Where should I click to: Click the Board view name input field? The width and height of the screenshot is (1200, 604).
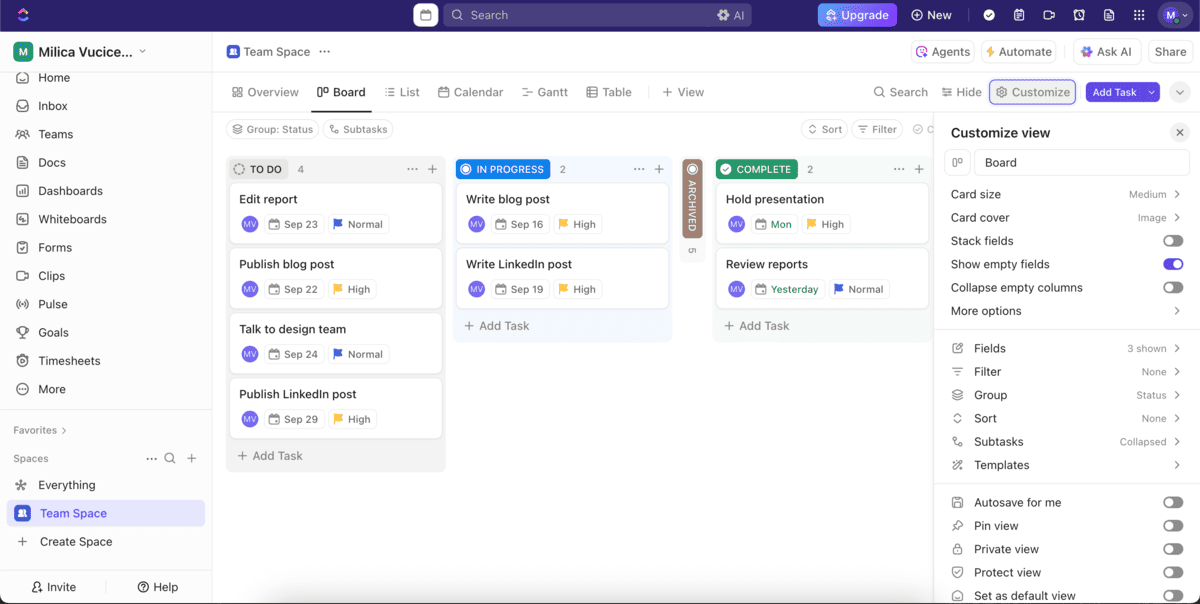[x=1080, y=162]
